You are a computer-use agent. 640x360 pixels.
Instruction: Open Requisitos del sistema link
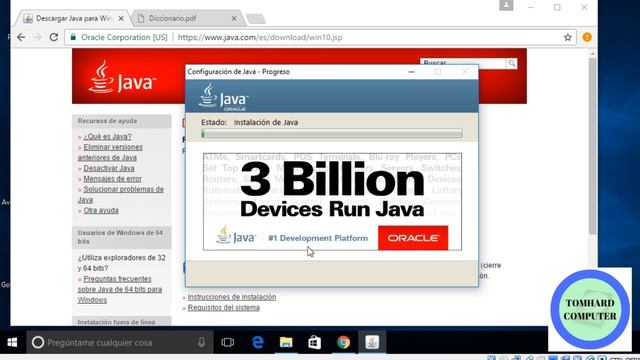pyautogui.click(x=223, y=308)
